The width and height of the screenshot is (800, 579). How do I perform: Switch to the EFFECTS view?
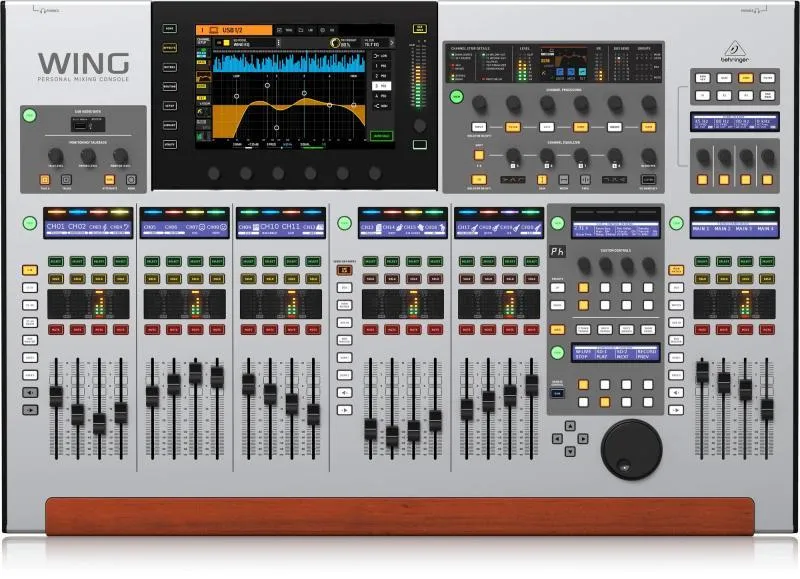click(x=169, y=48)
